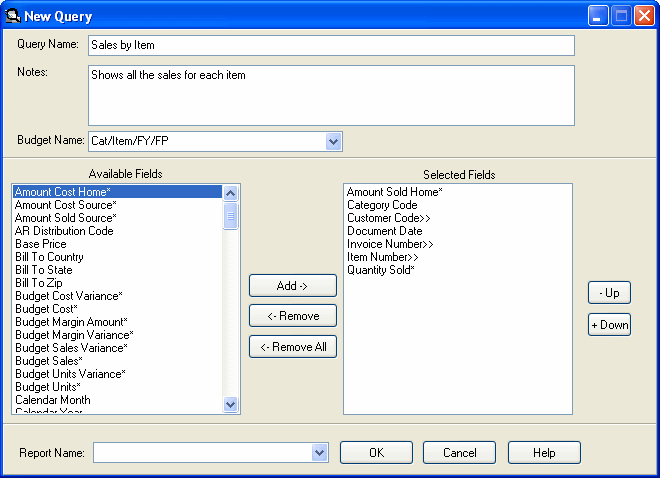The height and width of the screenshot is (478, 660).
Task: Select Amount Sold Home* in Selected Fields
Action: pos(458,192)
